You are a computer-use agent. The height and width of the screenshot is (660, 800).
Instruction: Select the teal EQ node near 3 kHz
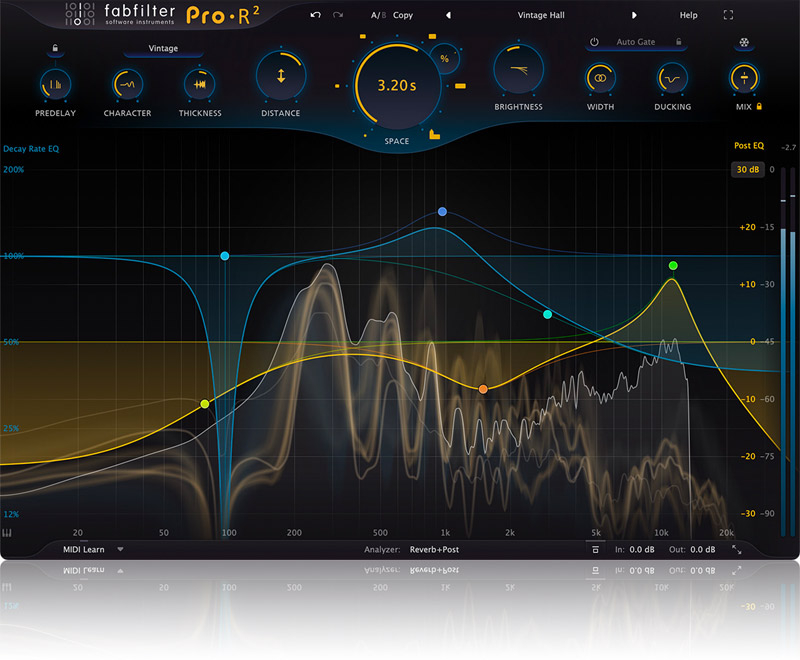(547, 315)
